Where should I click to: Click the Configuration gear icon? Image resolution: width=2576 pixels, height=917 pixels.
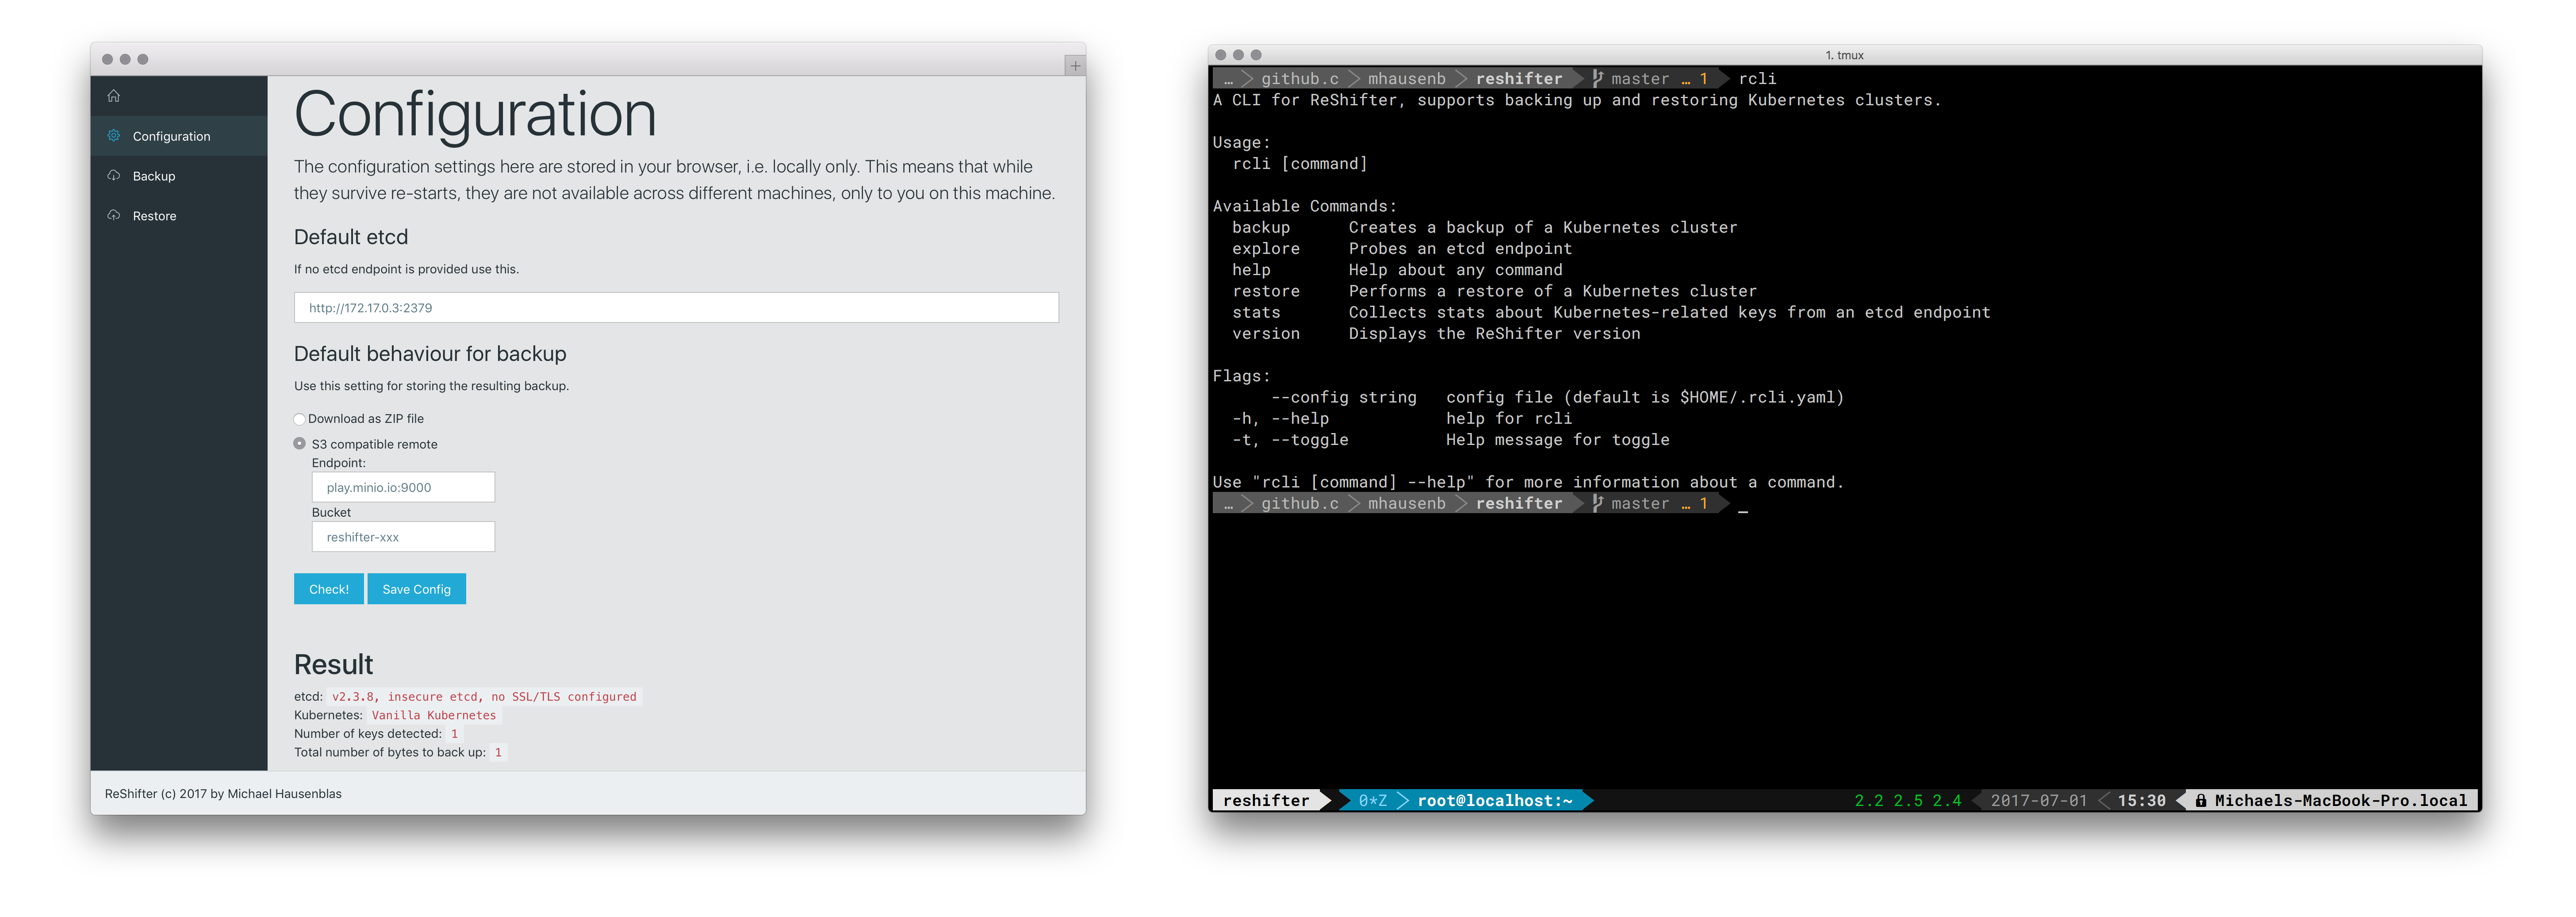click(x=114, y=136)
